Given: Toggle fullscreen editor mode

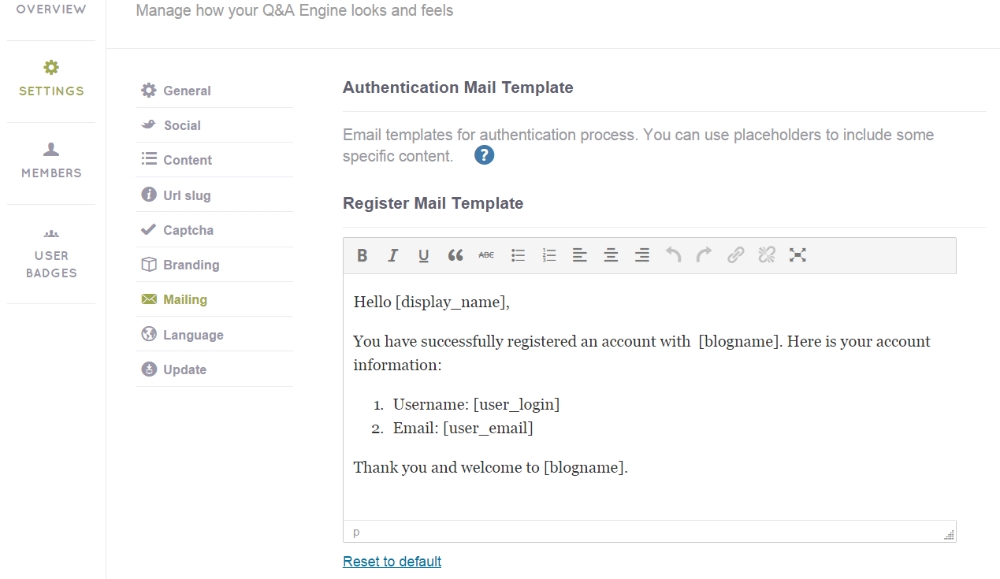Looking at the screenshot, I should [x=797, y=256].
